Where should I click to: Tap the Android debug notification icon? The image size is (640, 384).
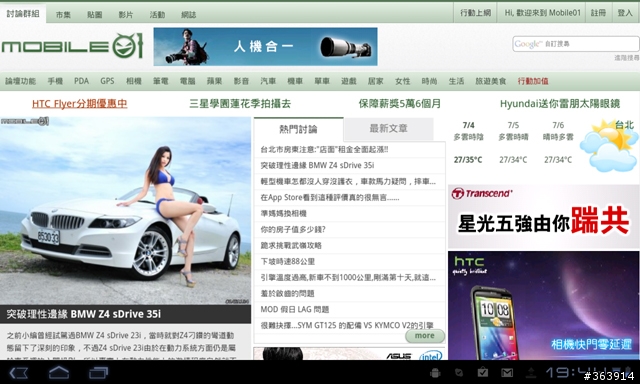[x=435, y=372]
